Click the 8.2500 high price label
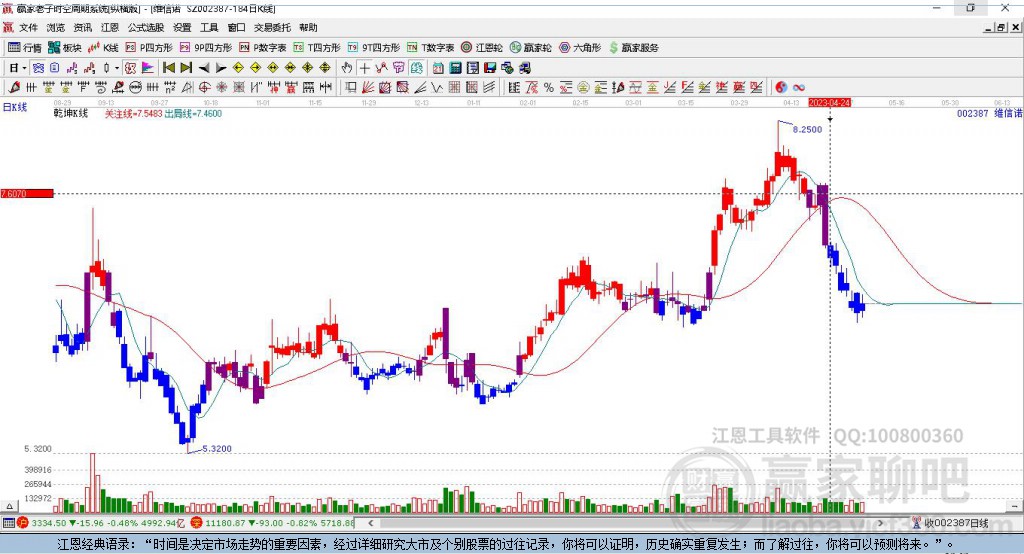1024x554 pixels. [808, 129]
